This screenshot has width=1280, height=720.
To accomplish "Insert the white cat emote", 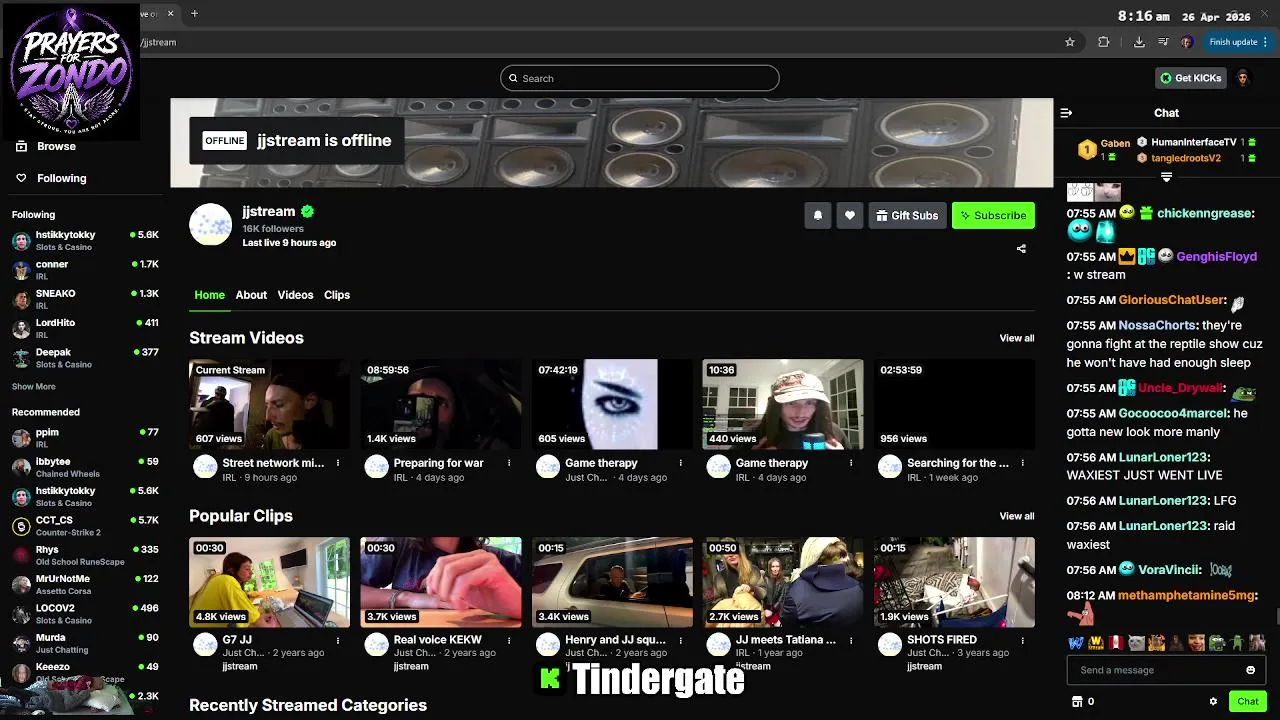I will coord(1137,643).
